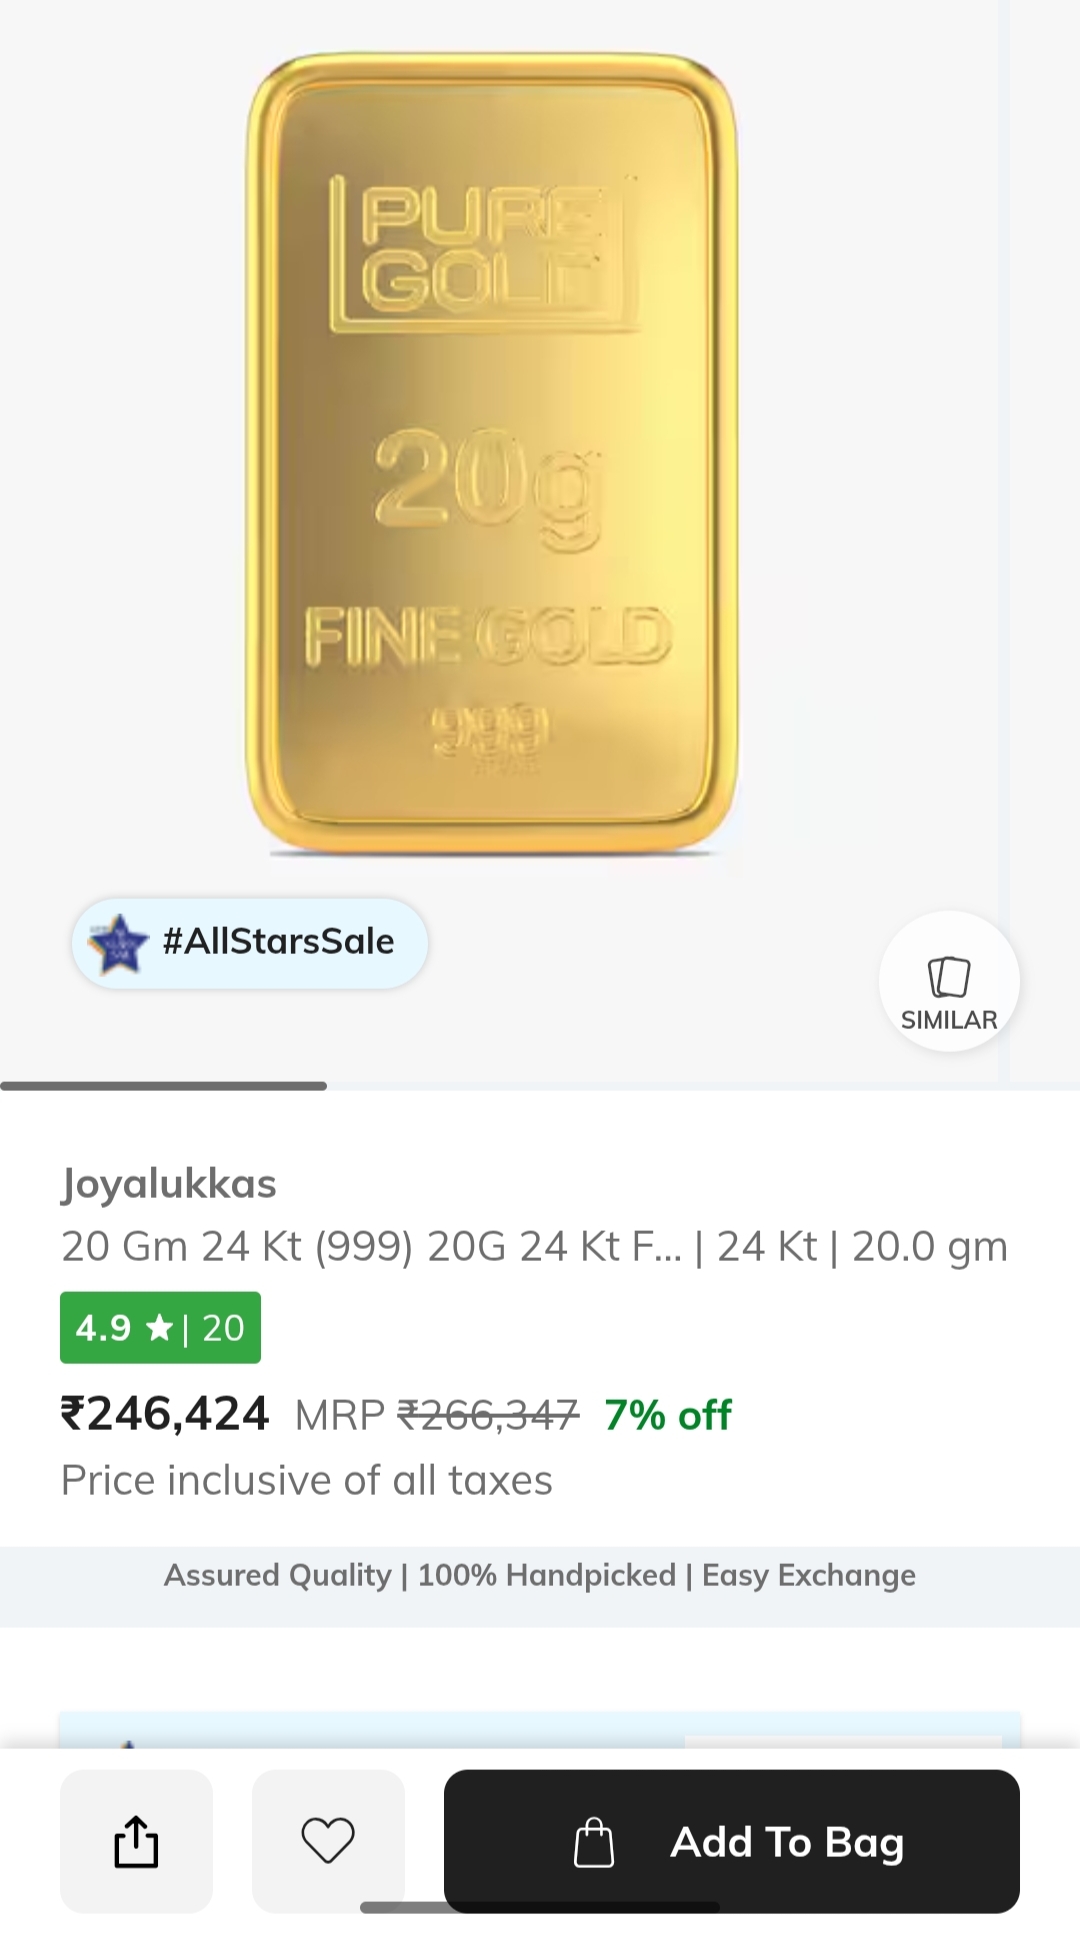Tap the ₹246,424 selling price
The image size is (1080, 1935).
[x=165, y=1414]
